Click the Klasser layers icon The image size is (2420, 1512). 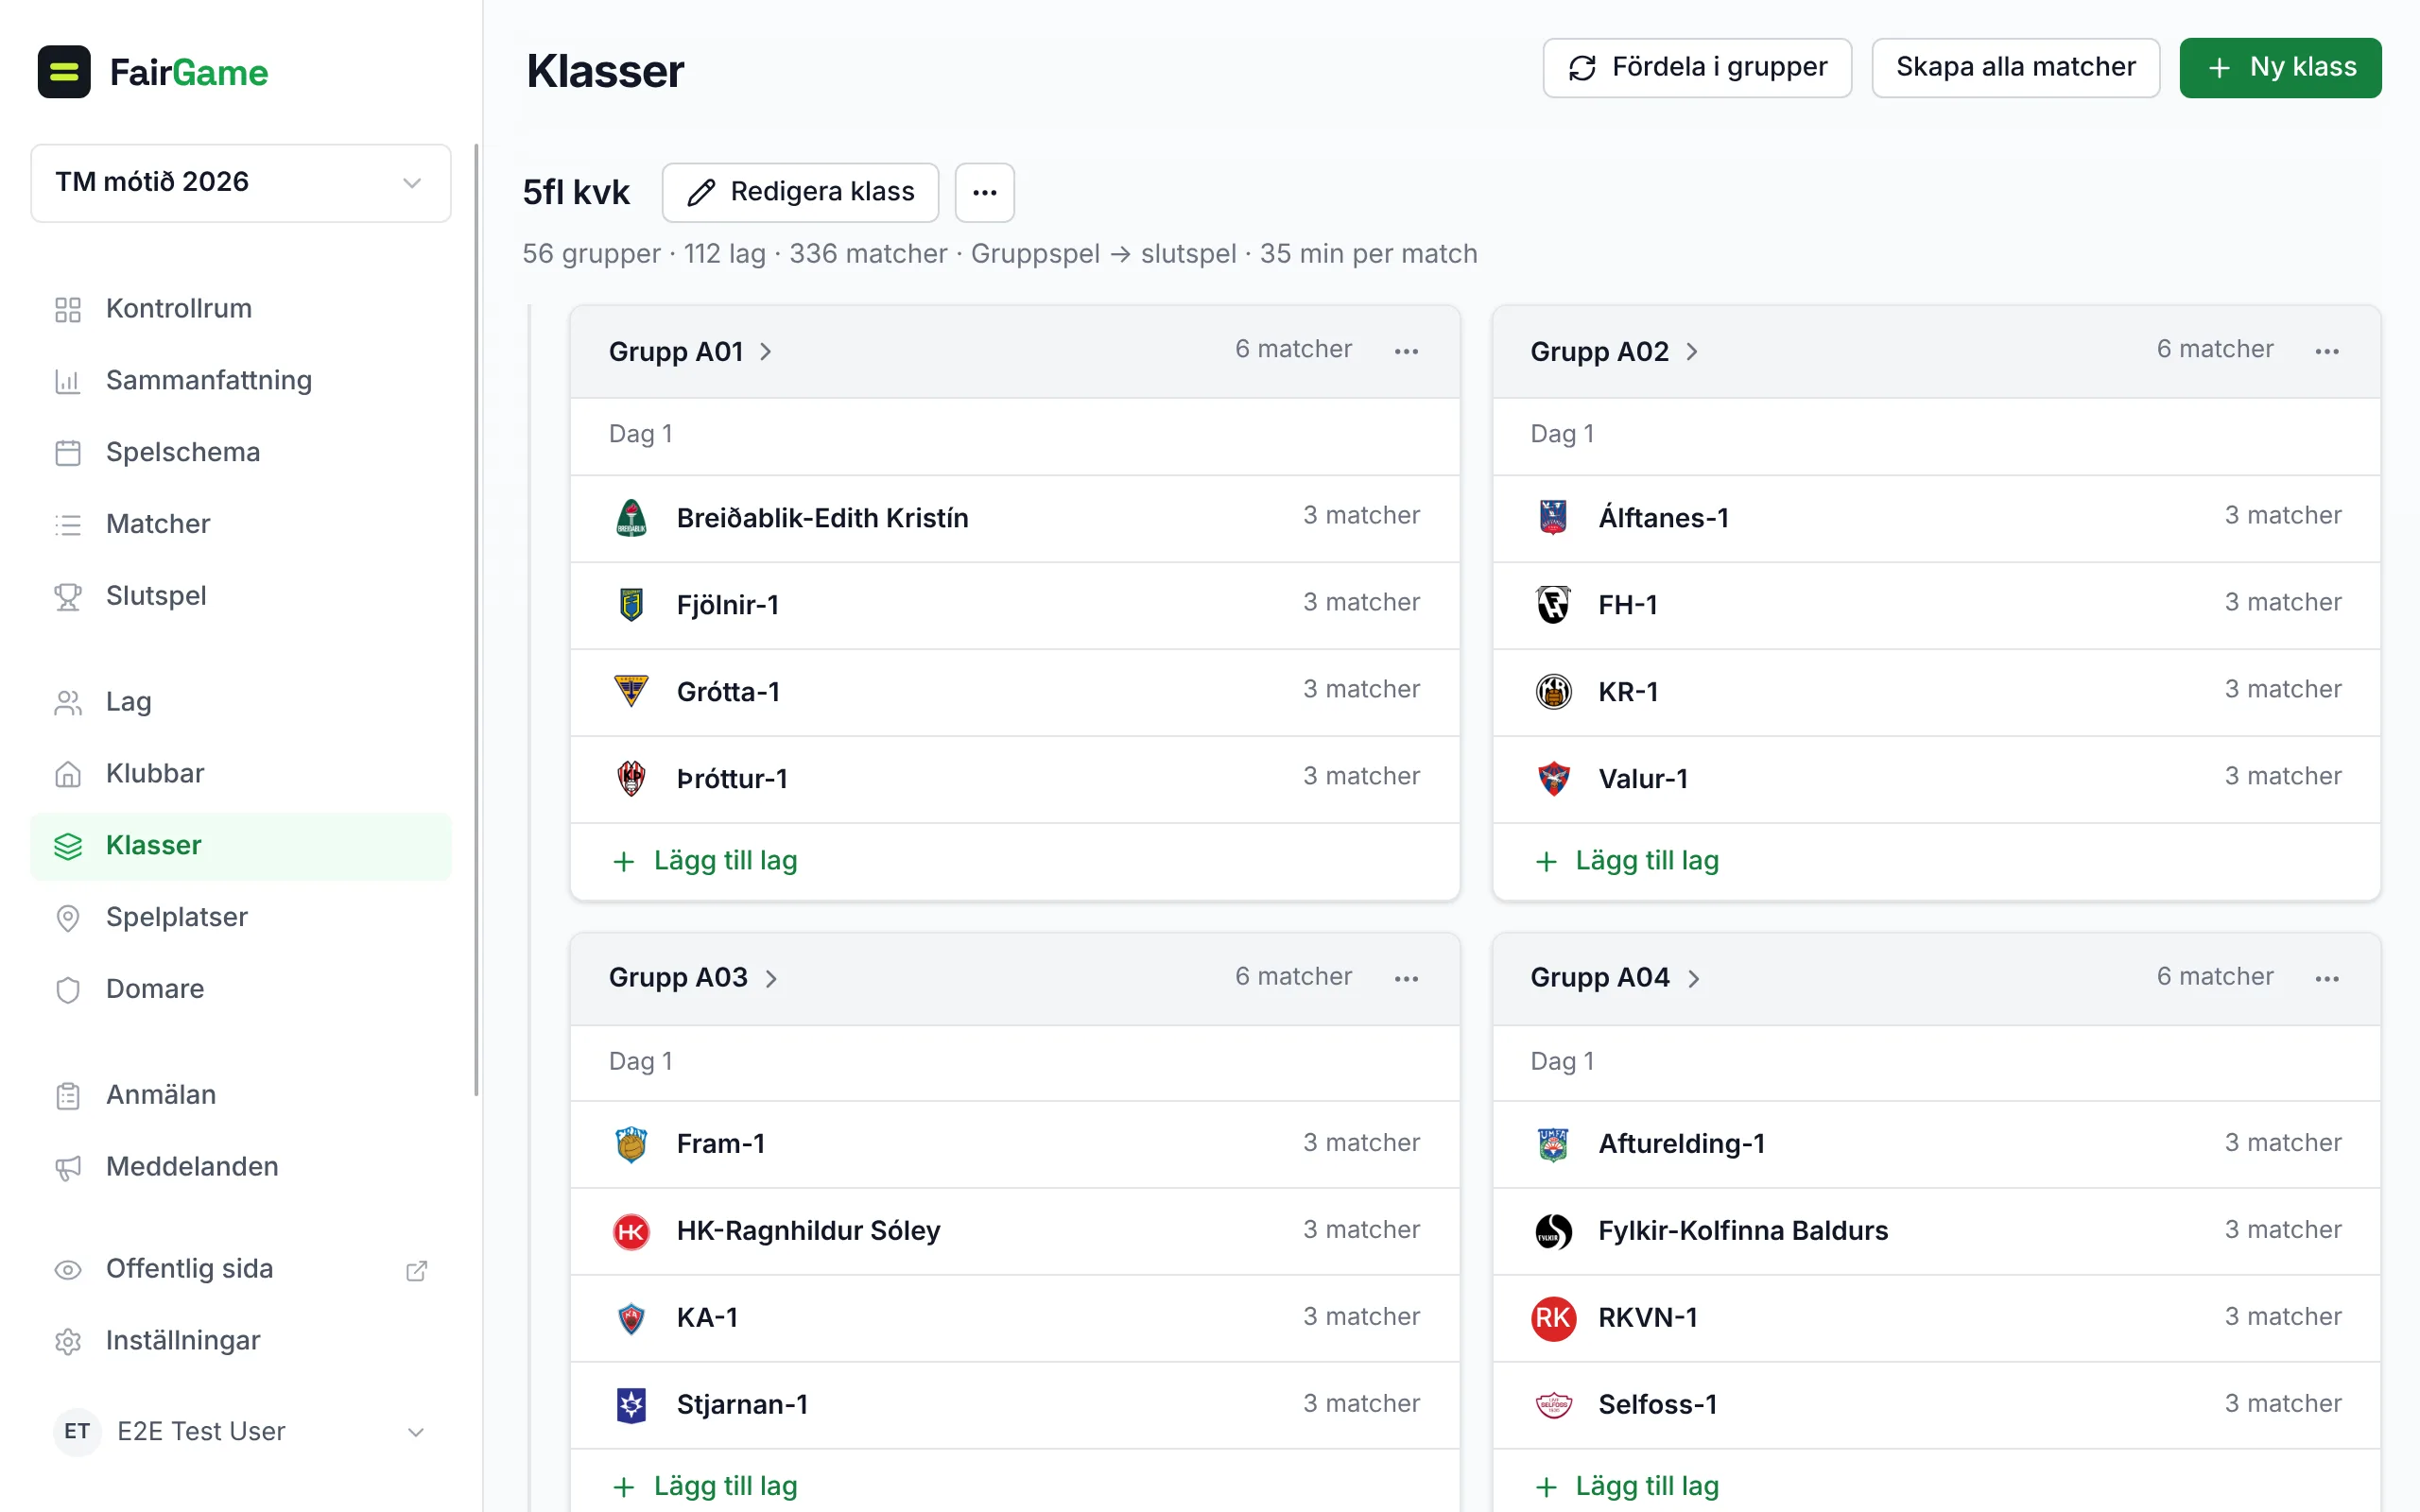point(68,846)
